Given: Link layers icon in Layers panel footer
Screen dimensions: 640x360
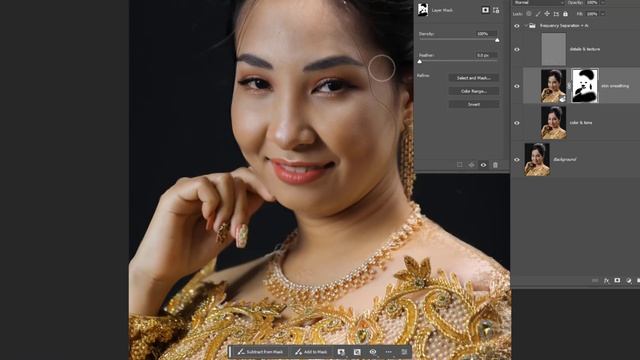Looking at the screenshot, I should [595, 280].
